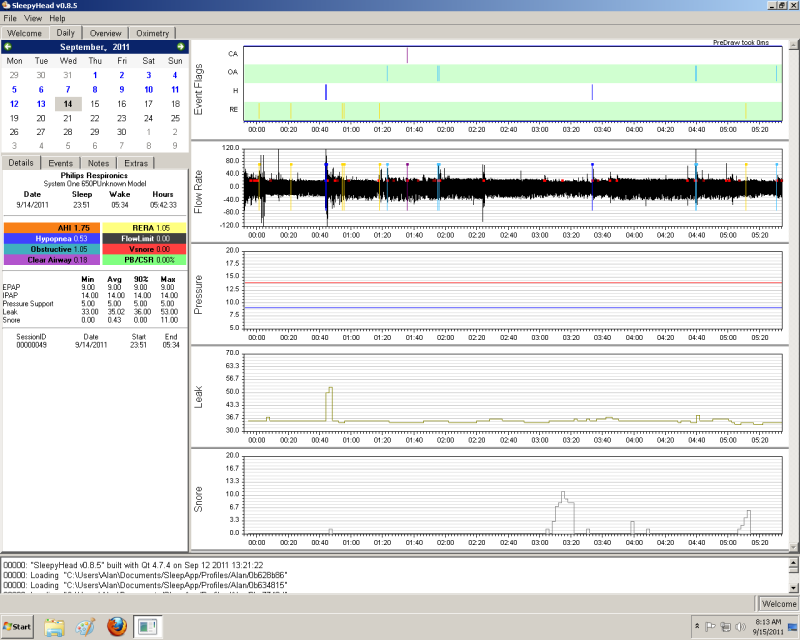Open Firefox from the taskbar
This screenshot has width=800, height=640.
117,627
